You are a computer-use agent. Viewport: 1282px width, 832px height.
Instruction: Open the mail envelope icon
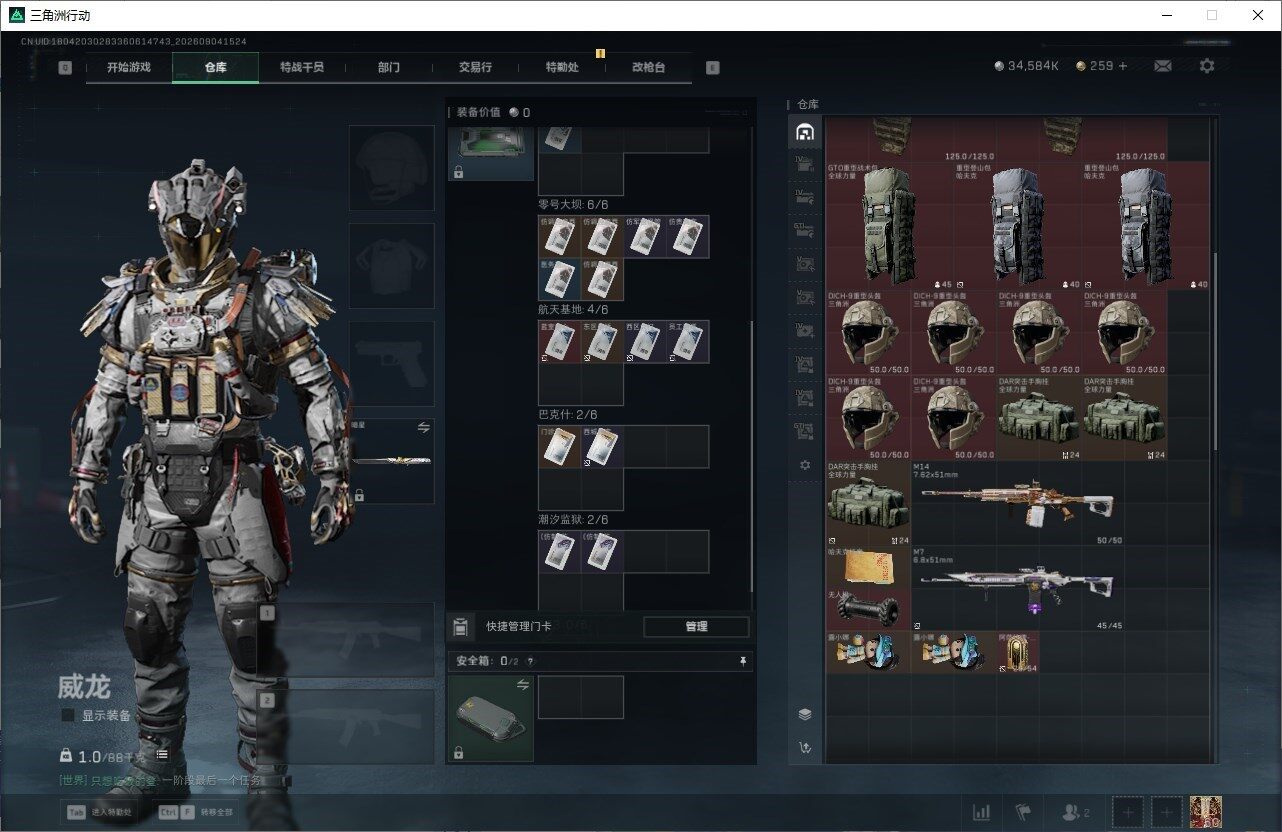(1162, 66)
